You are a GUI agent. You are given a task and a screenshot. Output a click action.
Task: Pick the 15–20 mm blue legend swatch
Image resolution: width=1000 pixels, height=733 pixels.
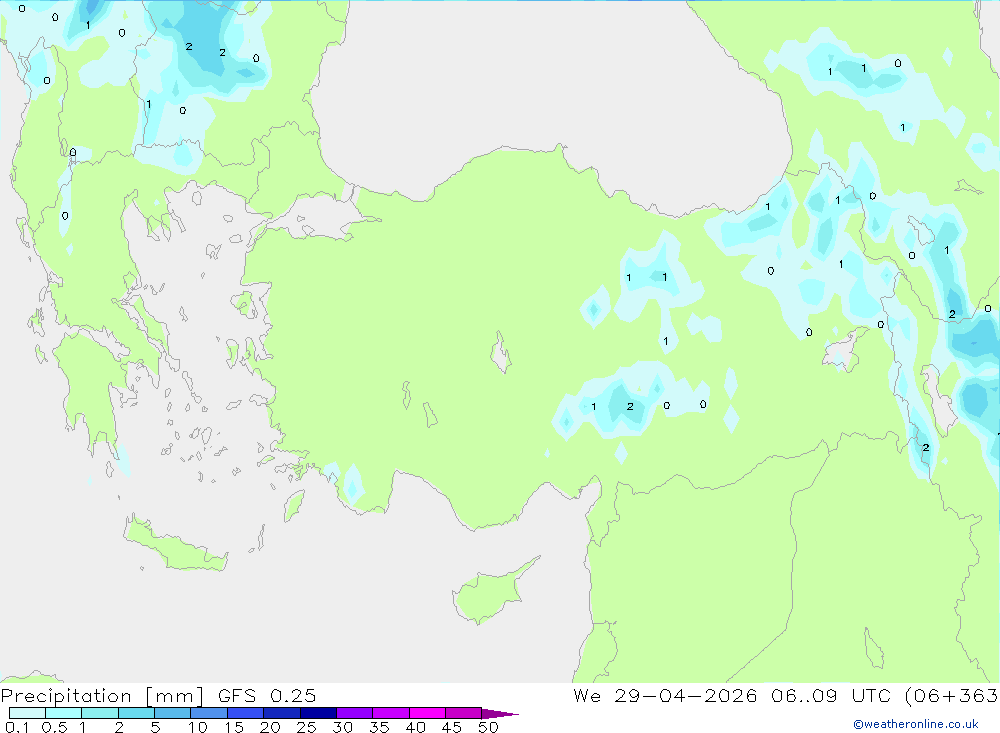coord(246,713)
